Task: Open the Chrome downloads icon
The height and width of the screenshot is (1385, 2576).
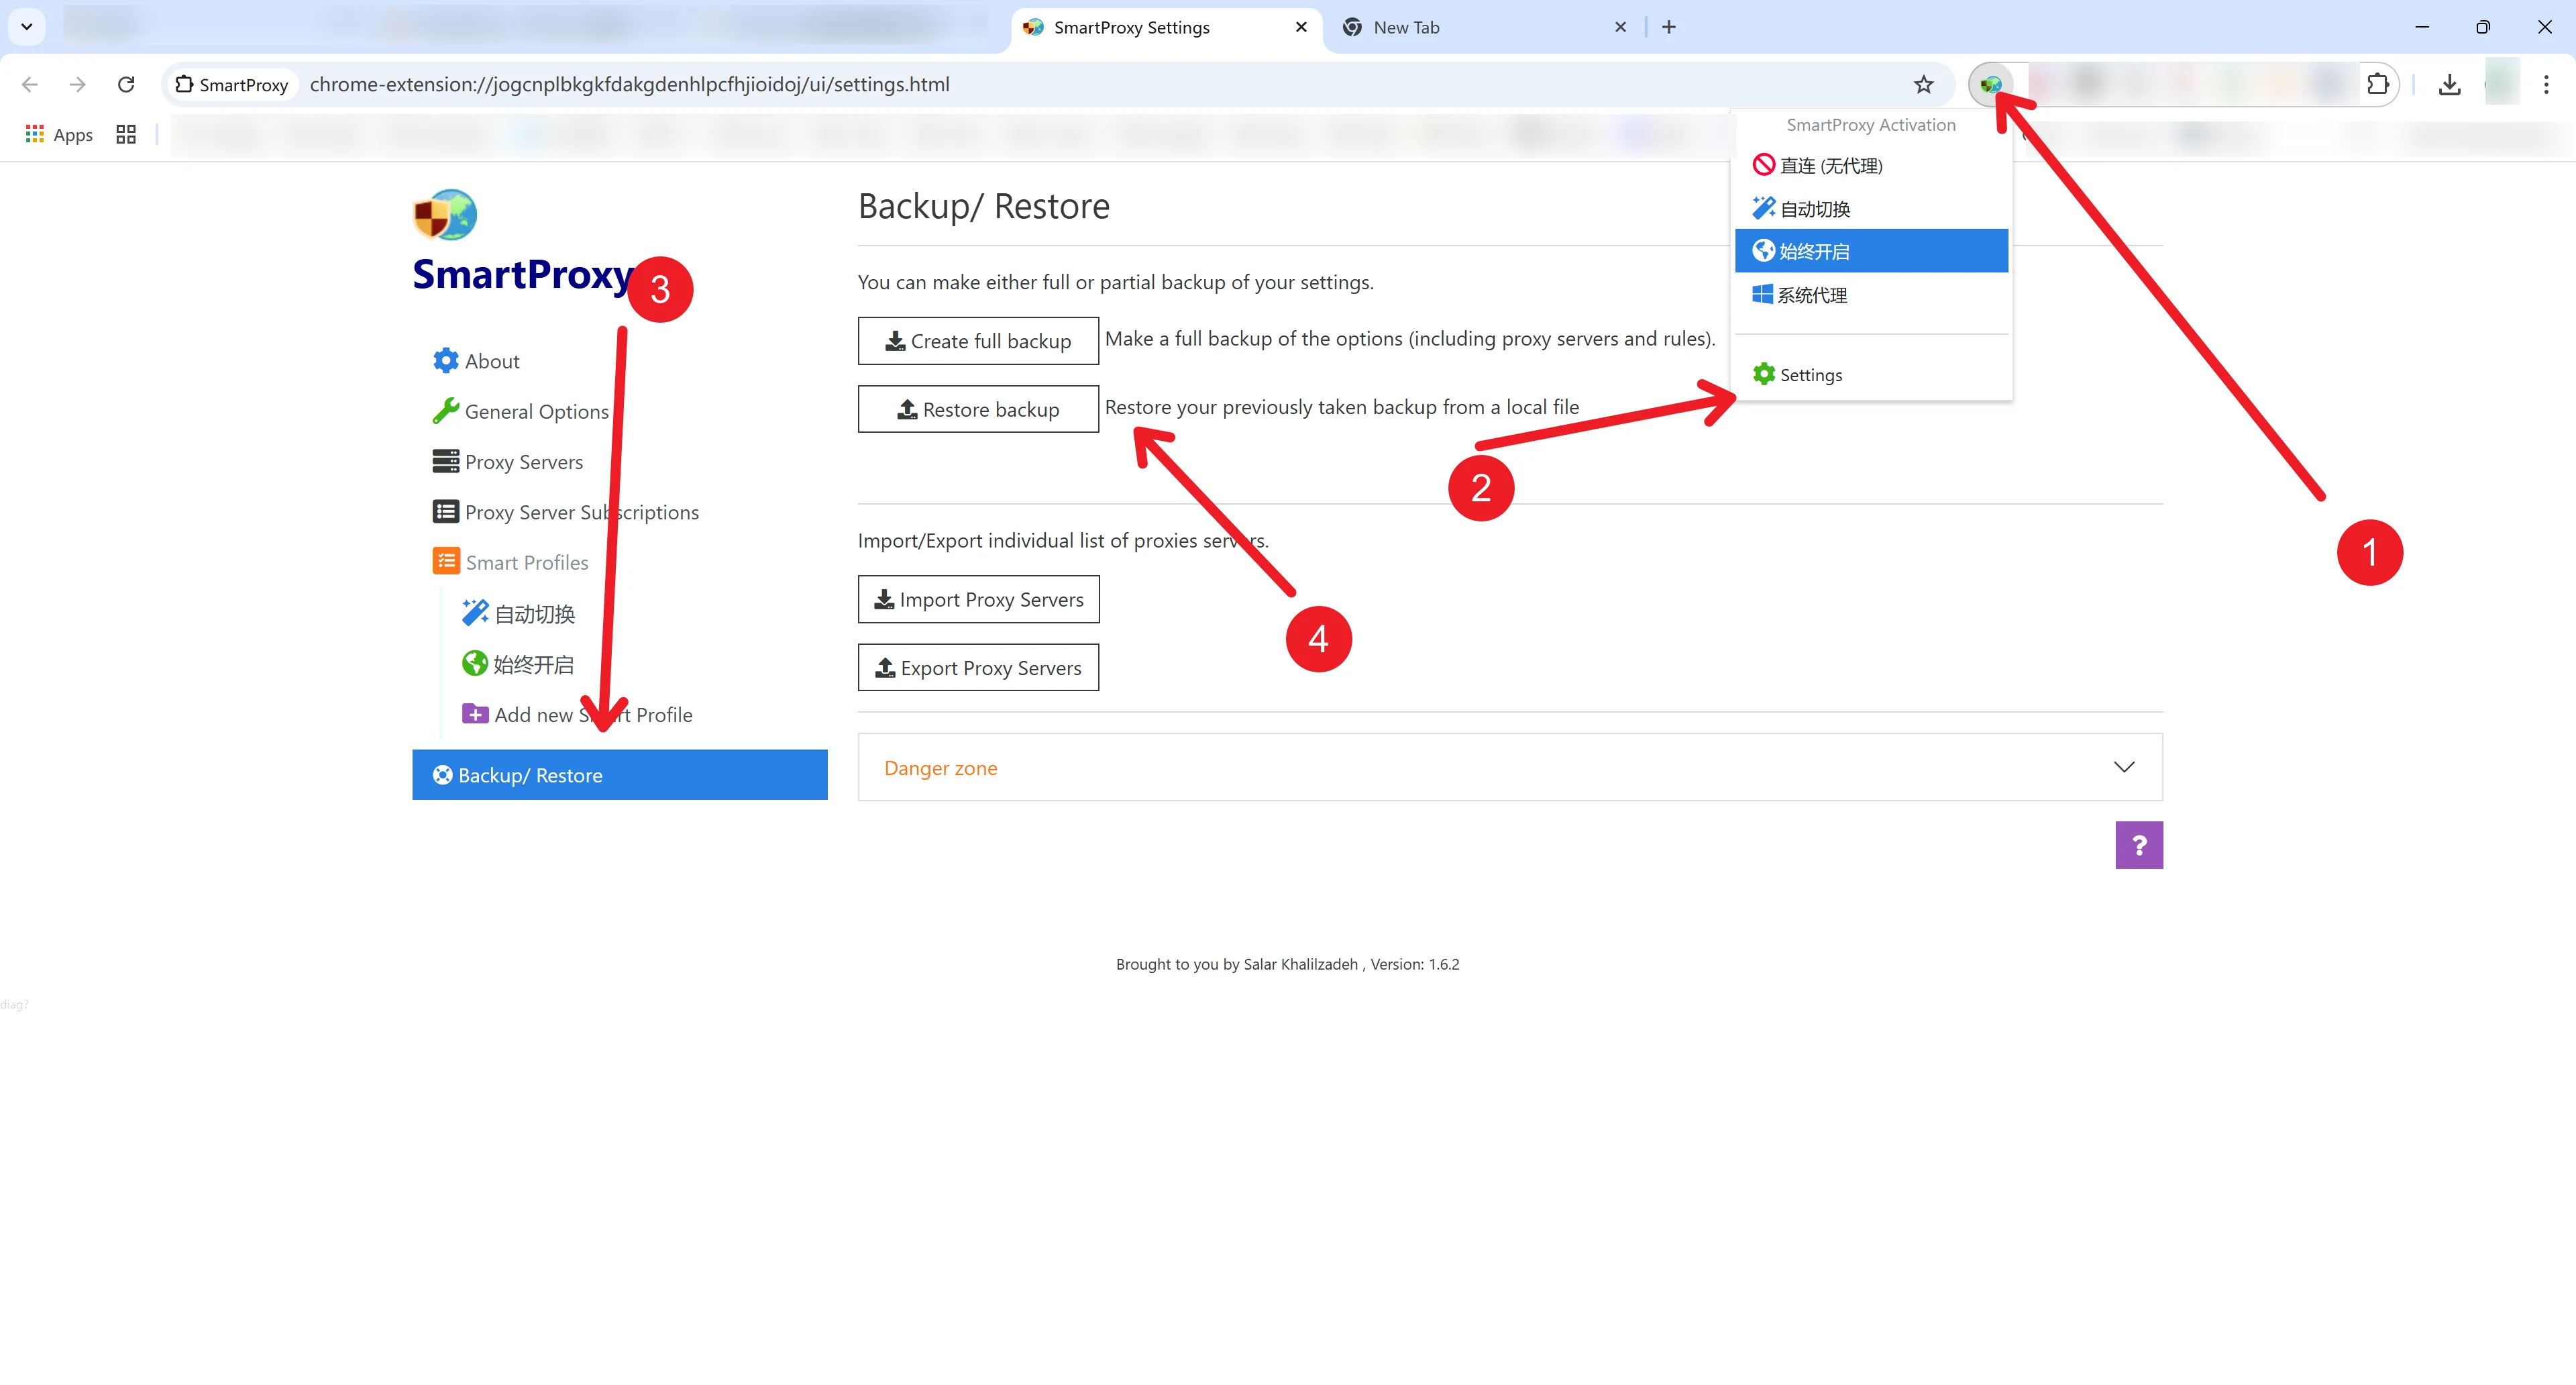Action: 2449,84
